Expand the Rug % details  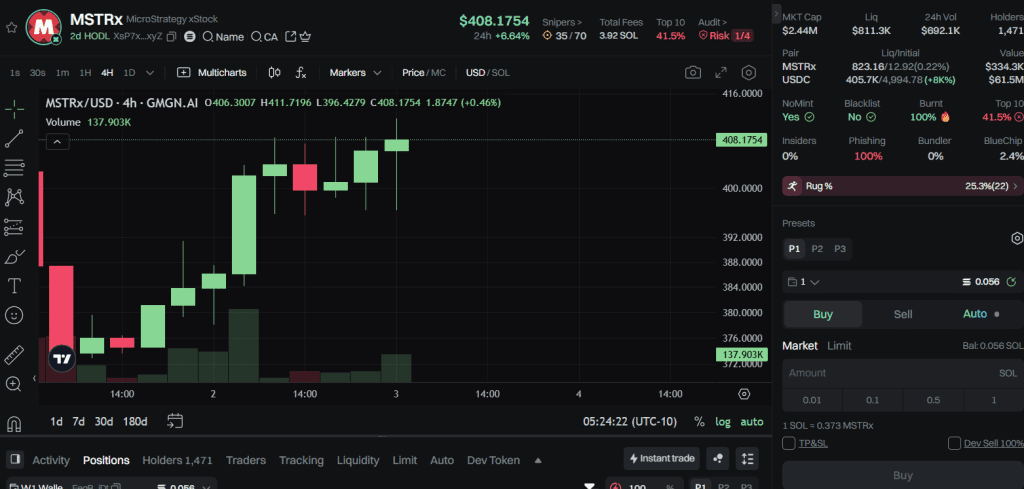[903, 186]
